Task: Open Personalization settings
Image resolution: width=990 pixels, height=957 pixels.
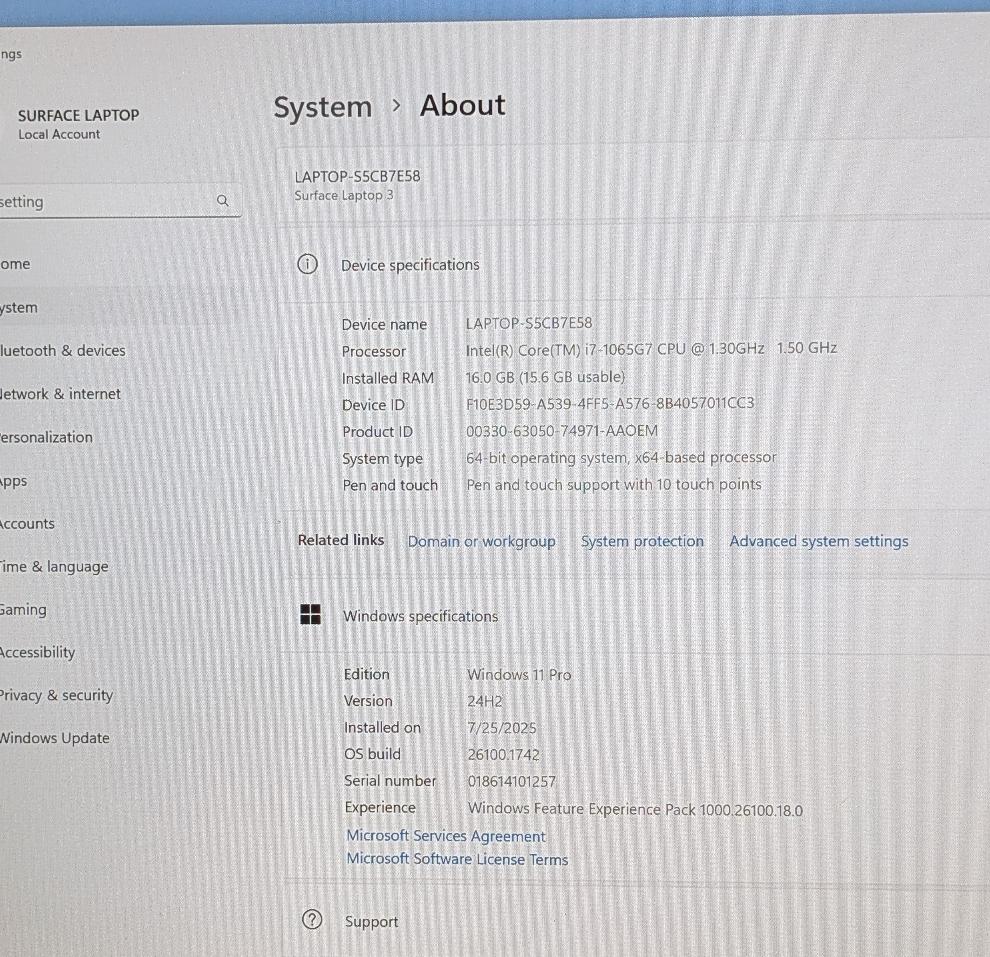Action: pos(46,437)
